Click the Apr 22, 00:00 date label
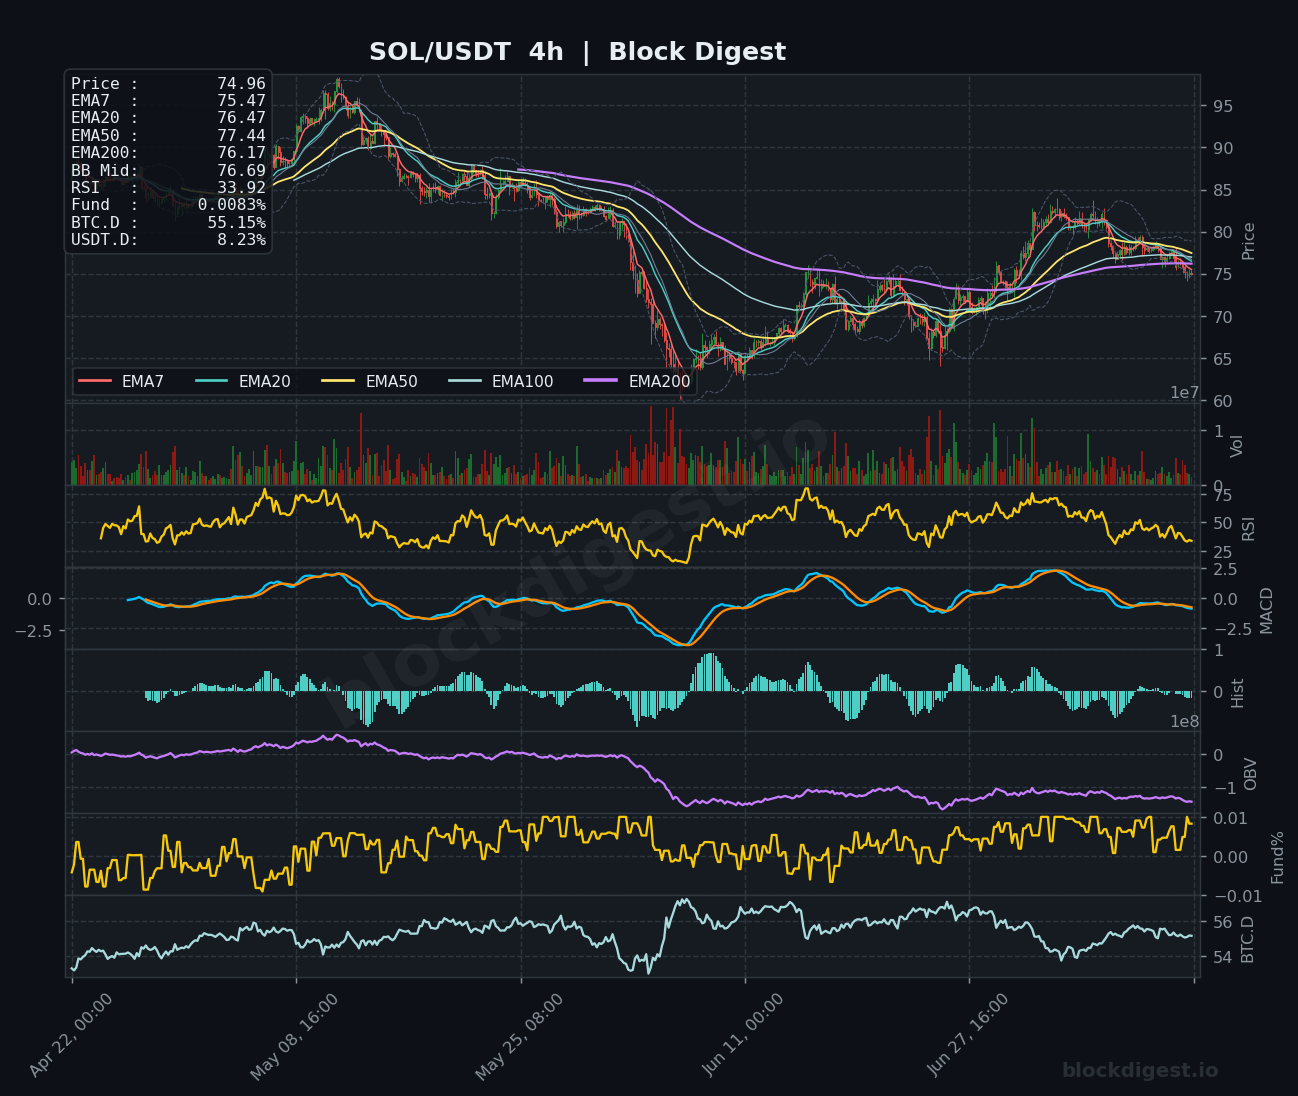The image size is (1298, 1096). [x=72, y=1035]
